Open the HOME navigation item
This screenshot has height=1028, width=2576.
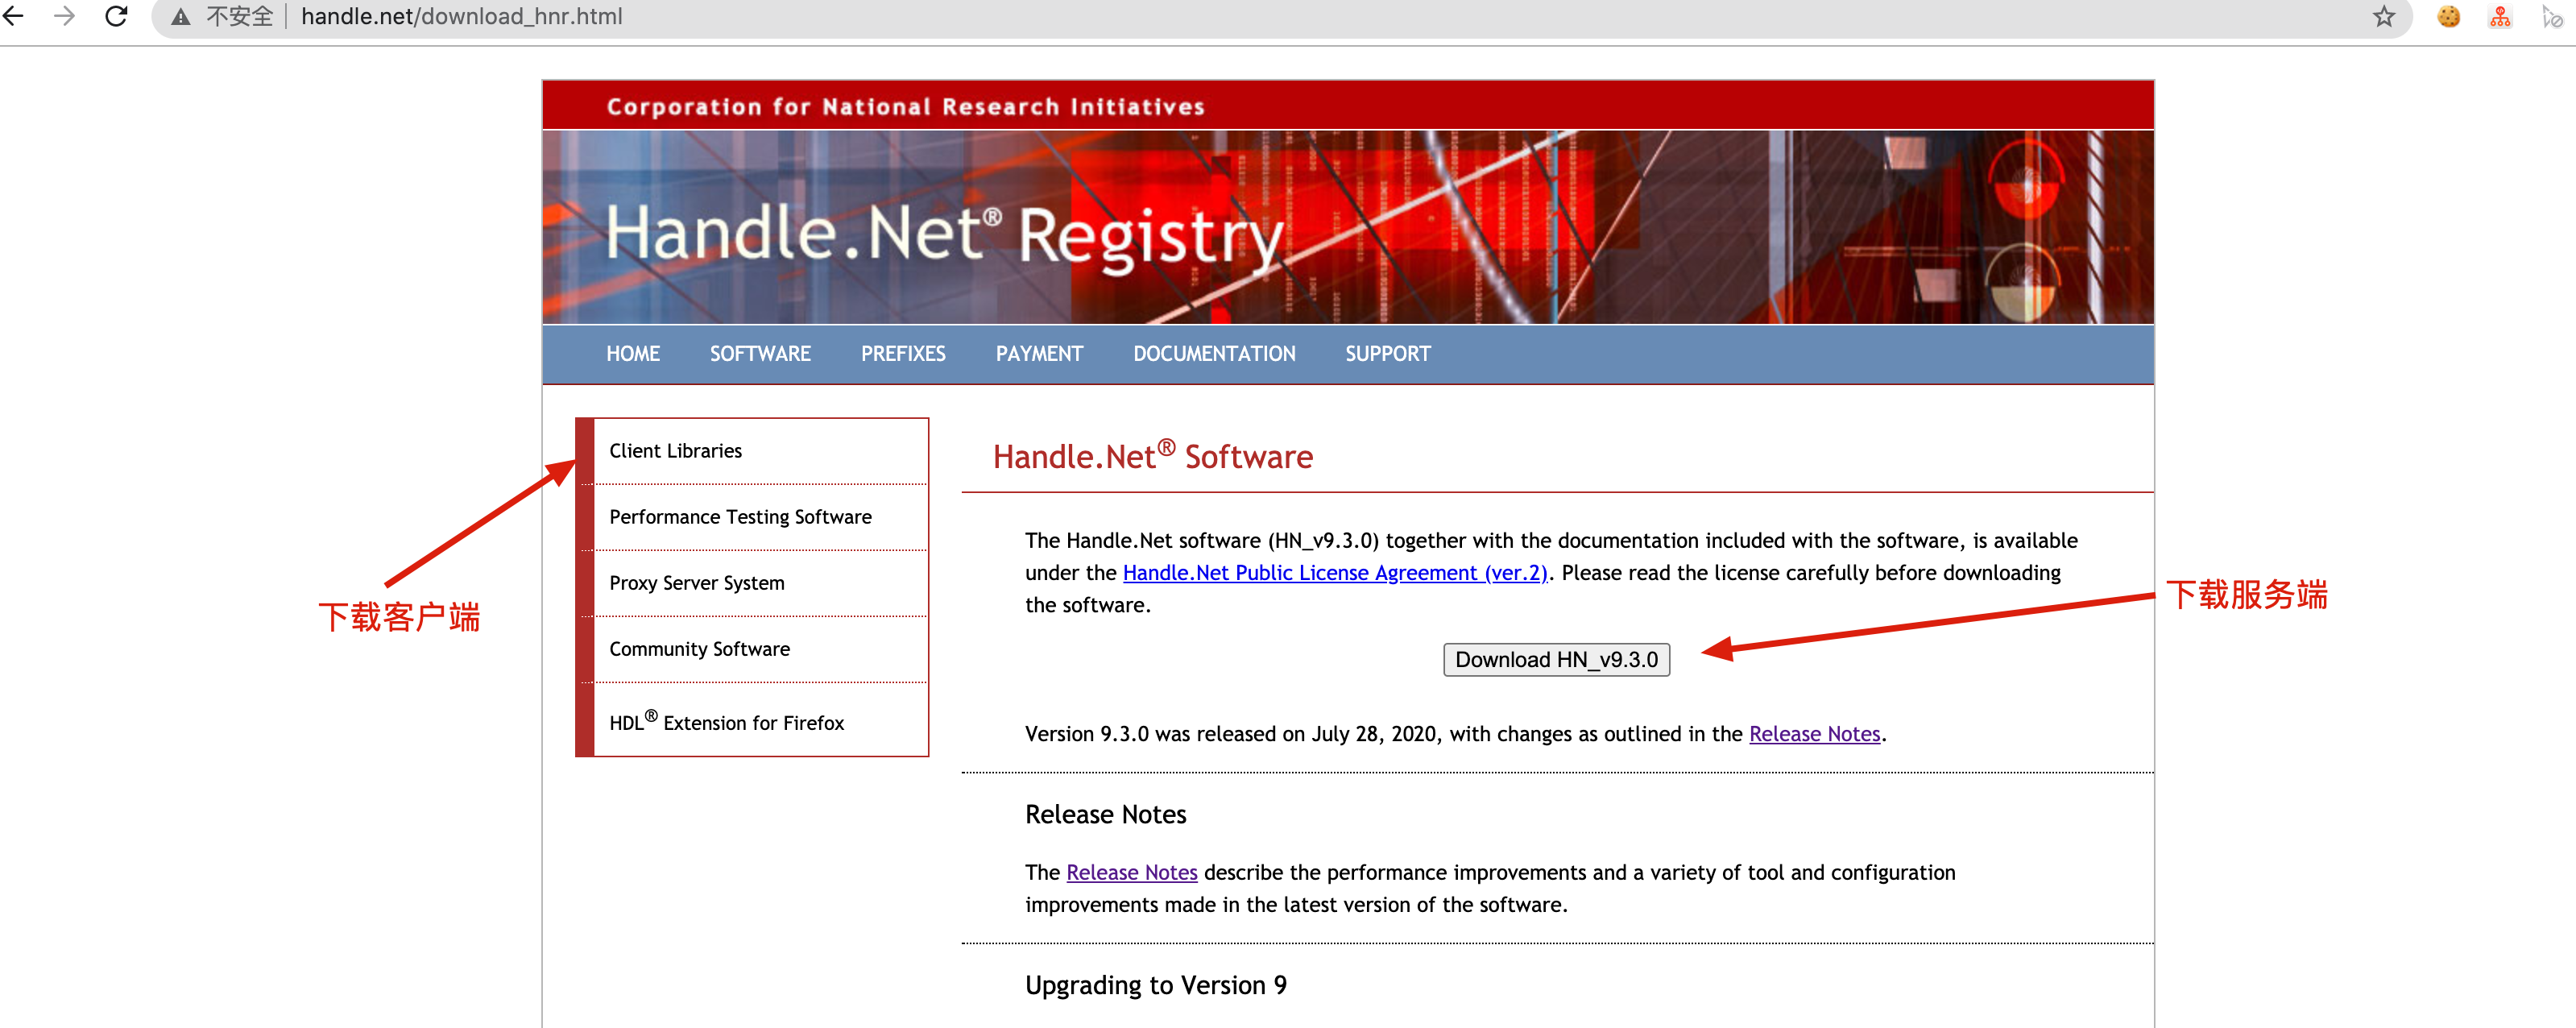coord(633,354)
